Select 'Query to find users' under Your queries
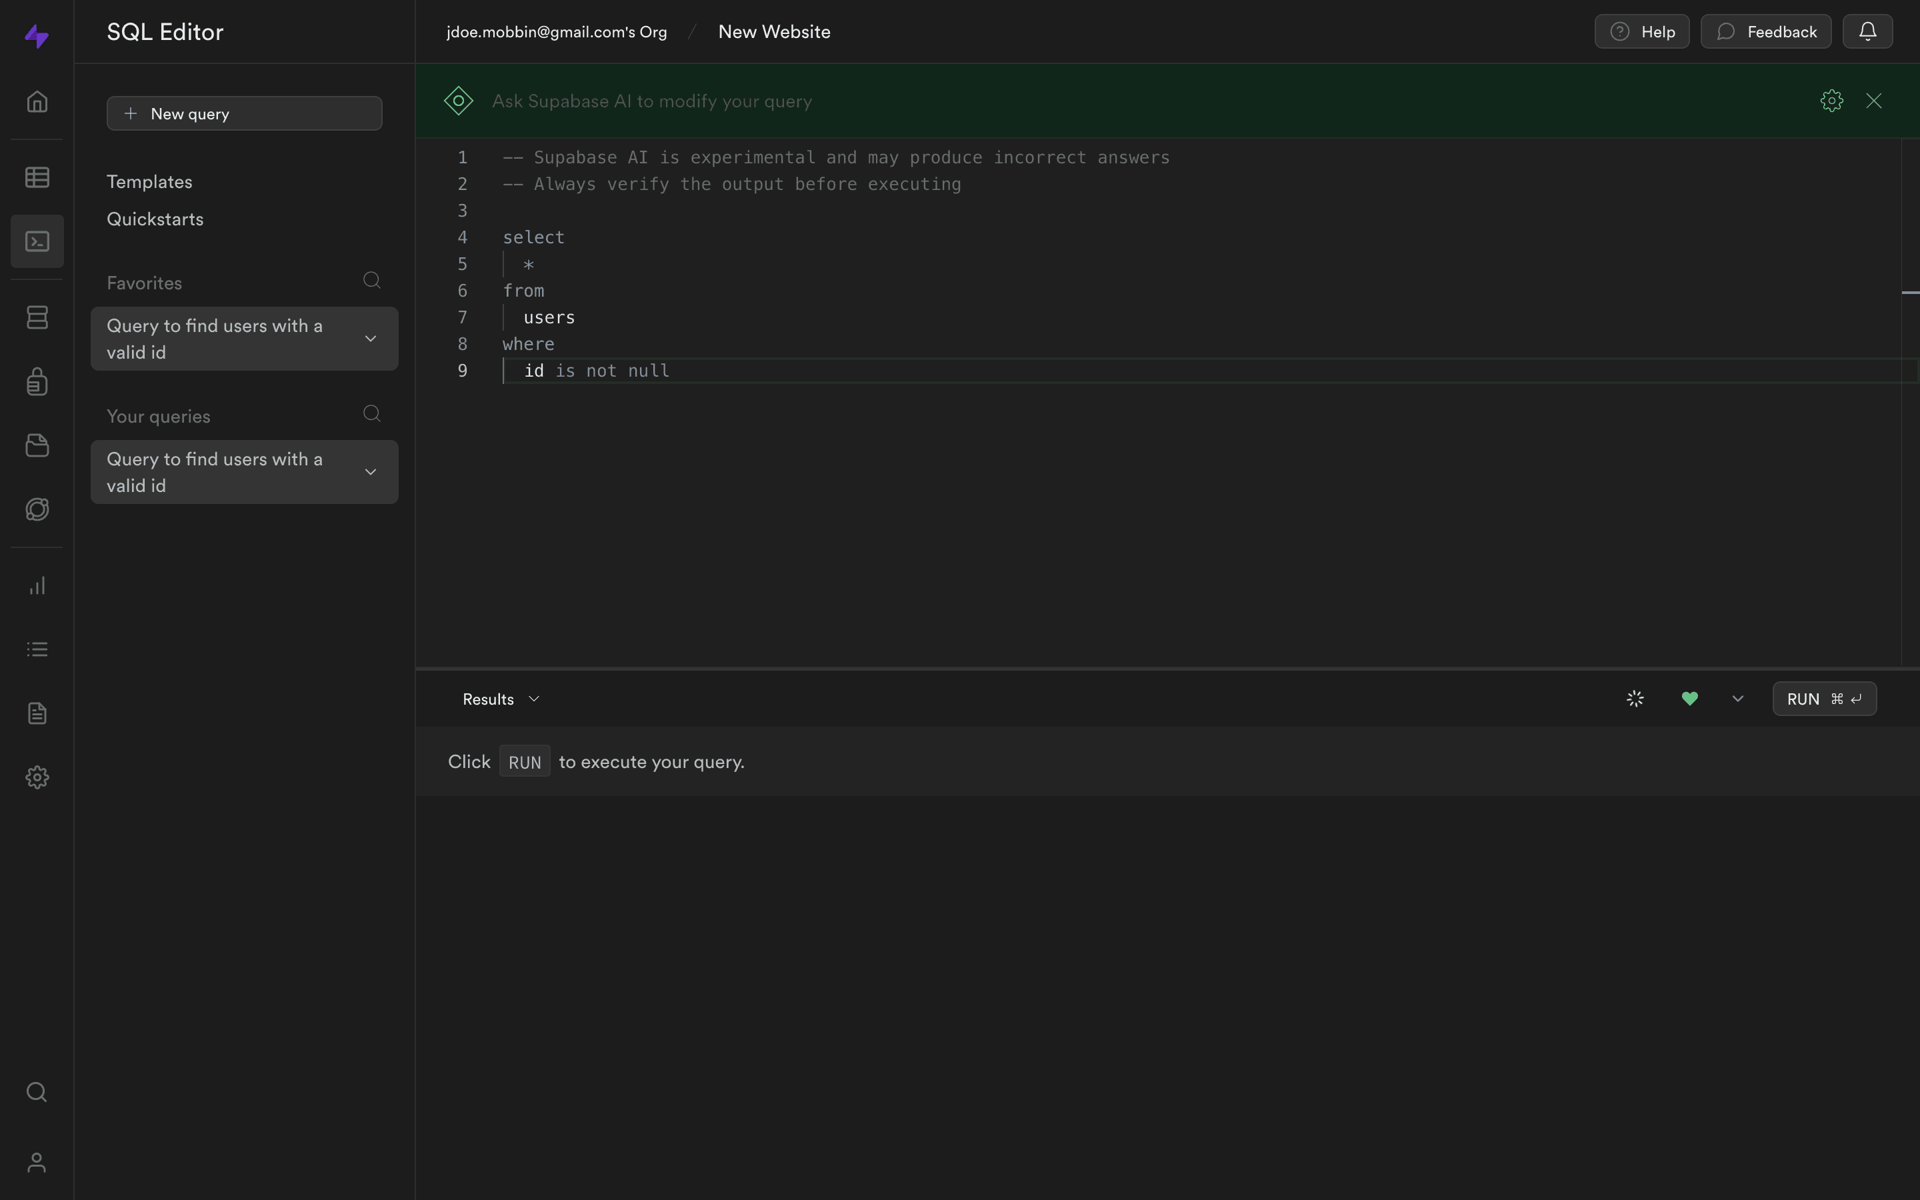The width and height of the screenshot is (1920, 1200). click(x=244, y=472)
